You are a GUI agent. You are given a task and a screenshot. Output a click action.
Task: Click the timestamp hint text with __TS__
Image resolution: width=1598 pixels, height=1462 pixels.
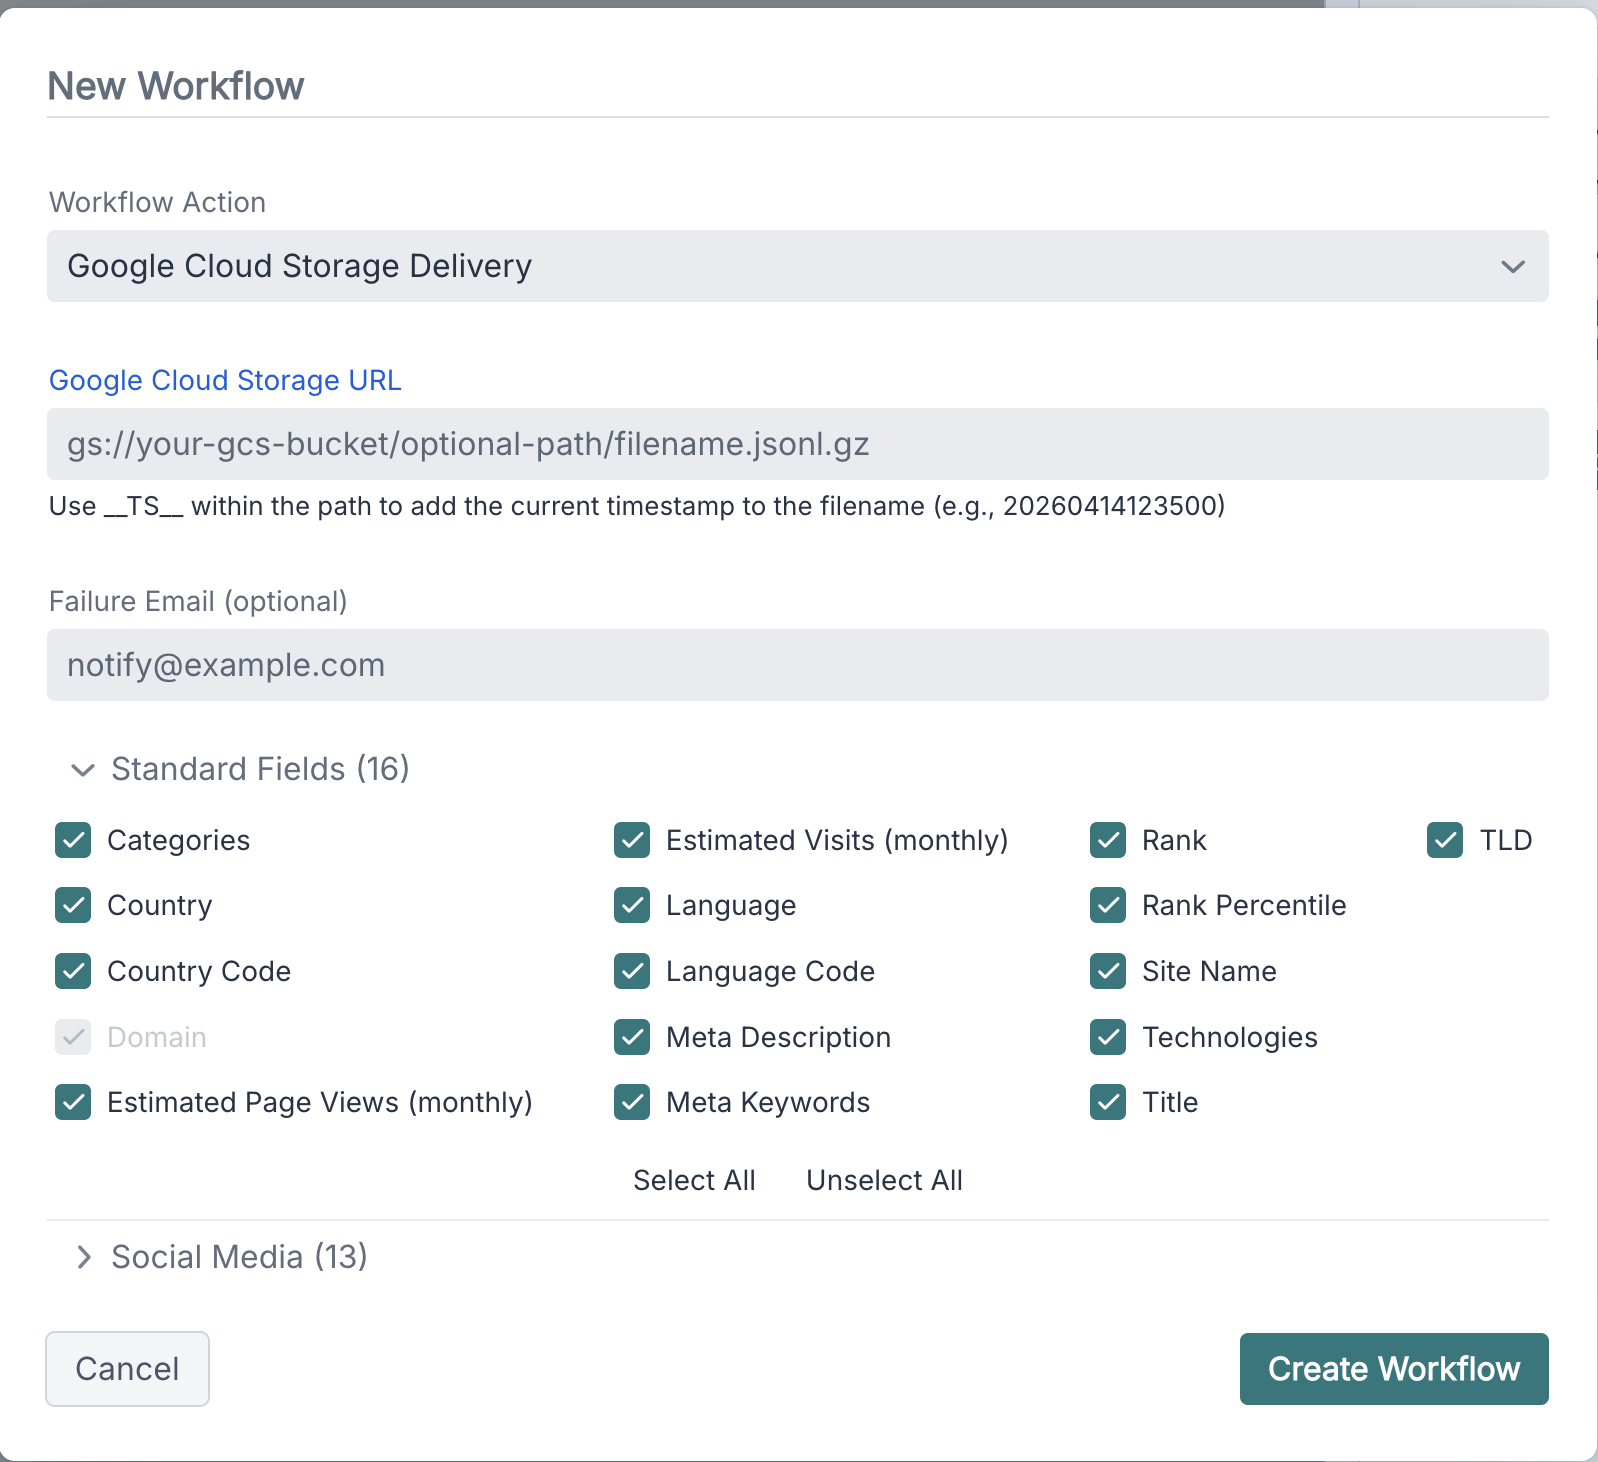(637, 506)
